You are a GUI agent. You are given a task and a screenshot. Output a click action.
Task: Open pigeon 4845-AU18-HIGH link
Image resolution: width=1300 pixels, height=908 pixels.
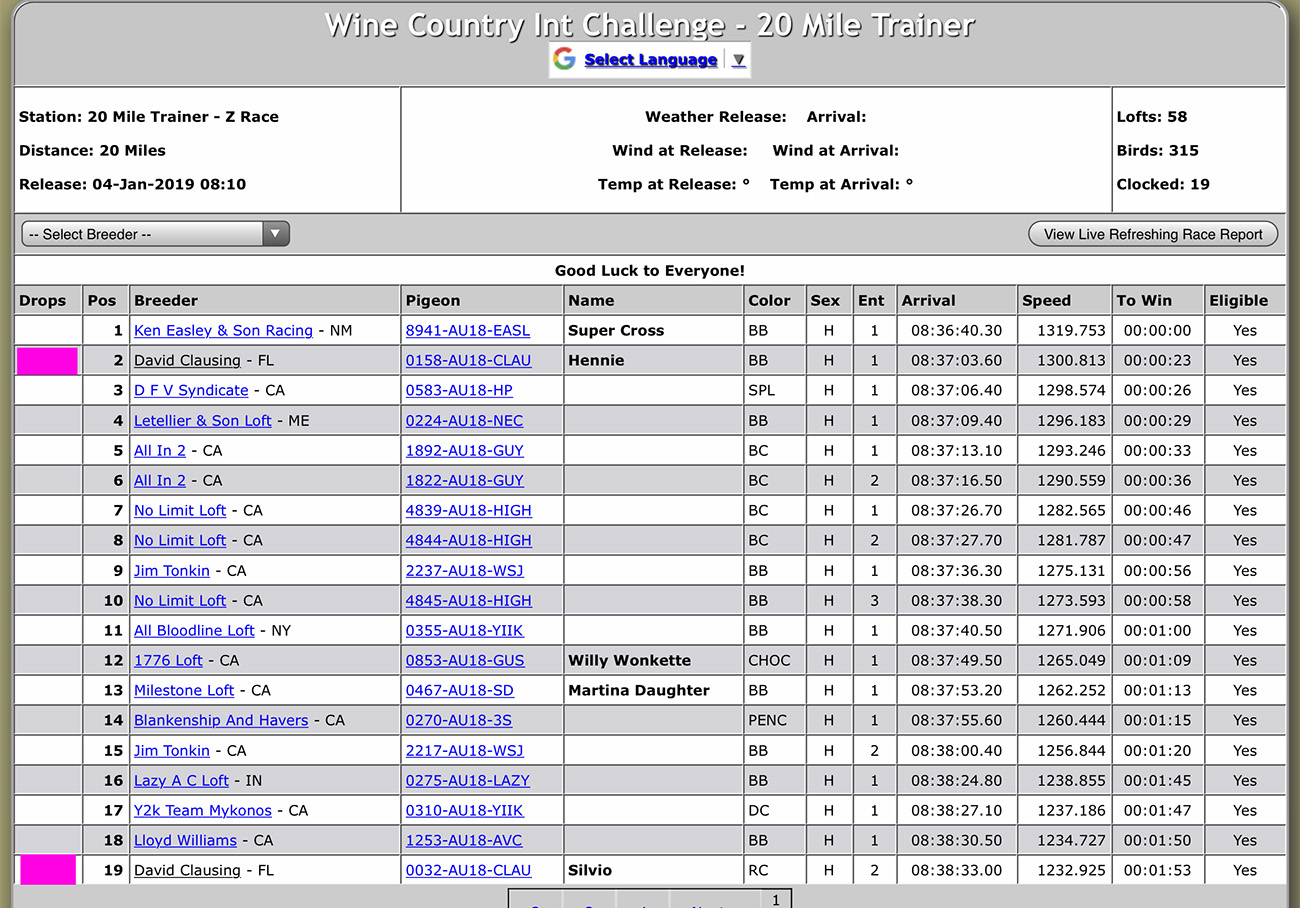(x=468, y=601)
